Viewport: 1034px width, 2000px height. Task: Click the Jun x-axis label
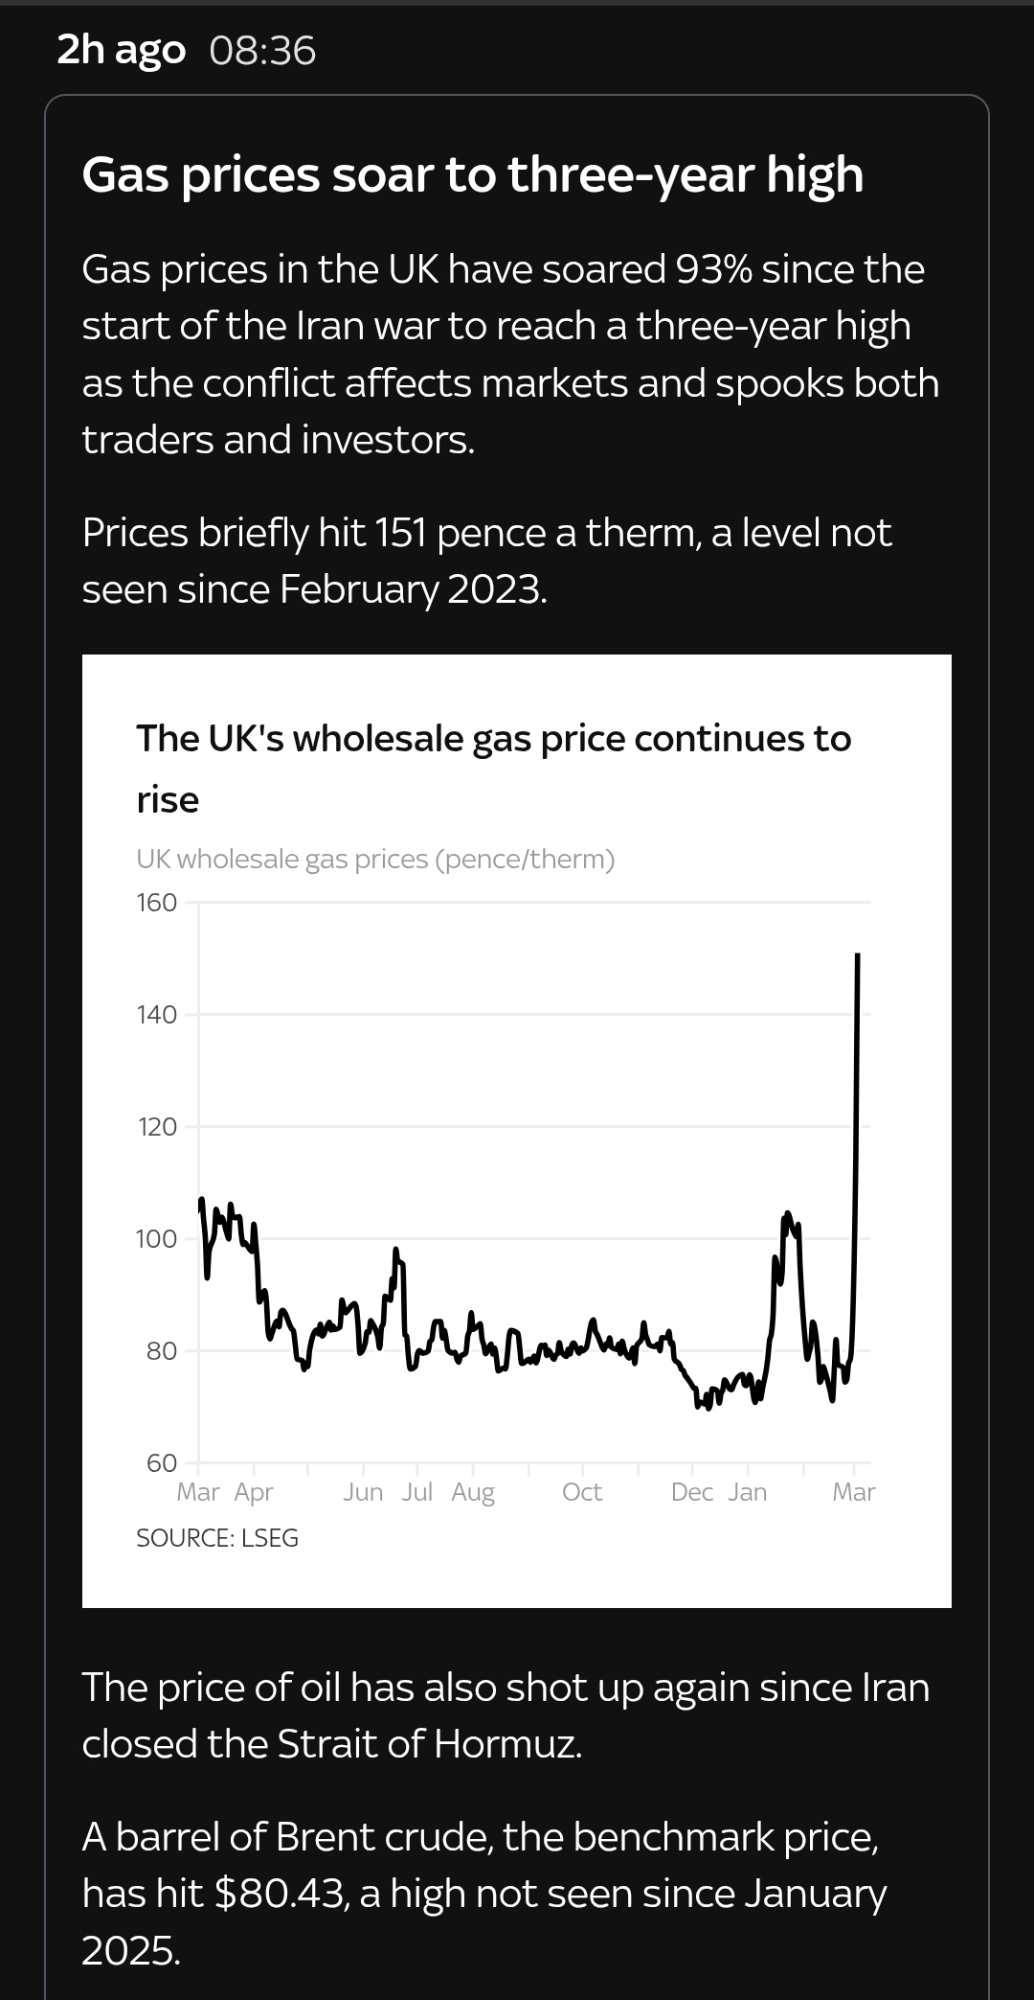click(363, 1492)
